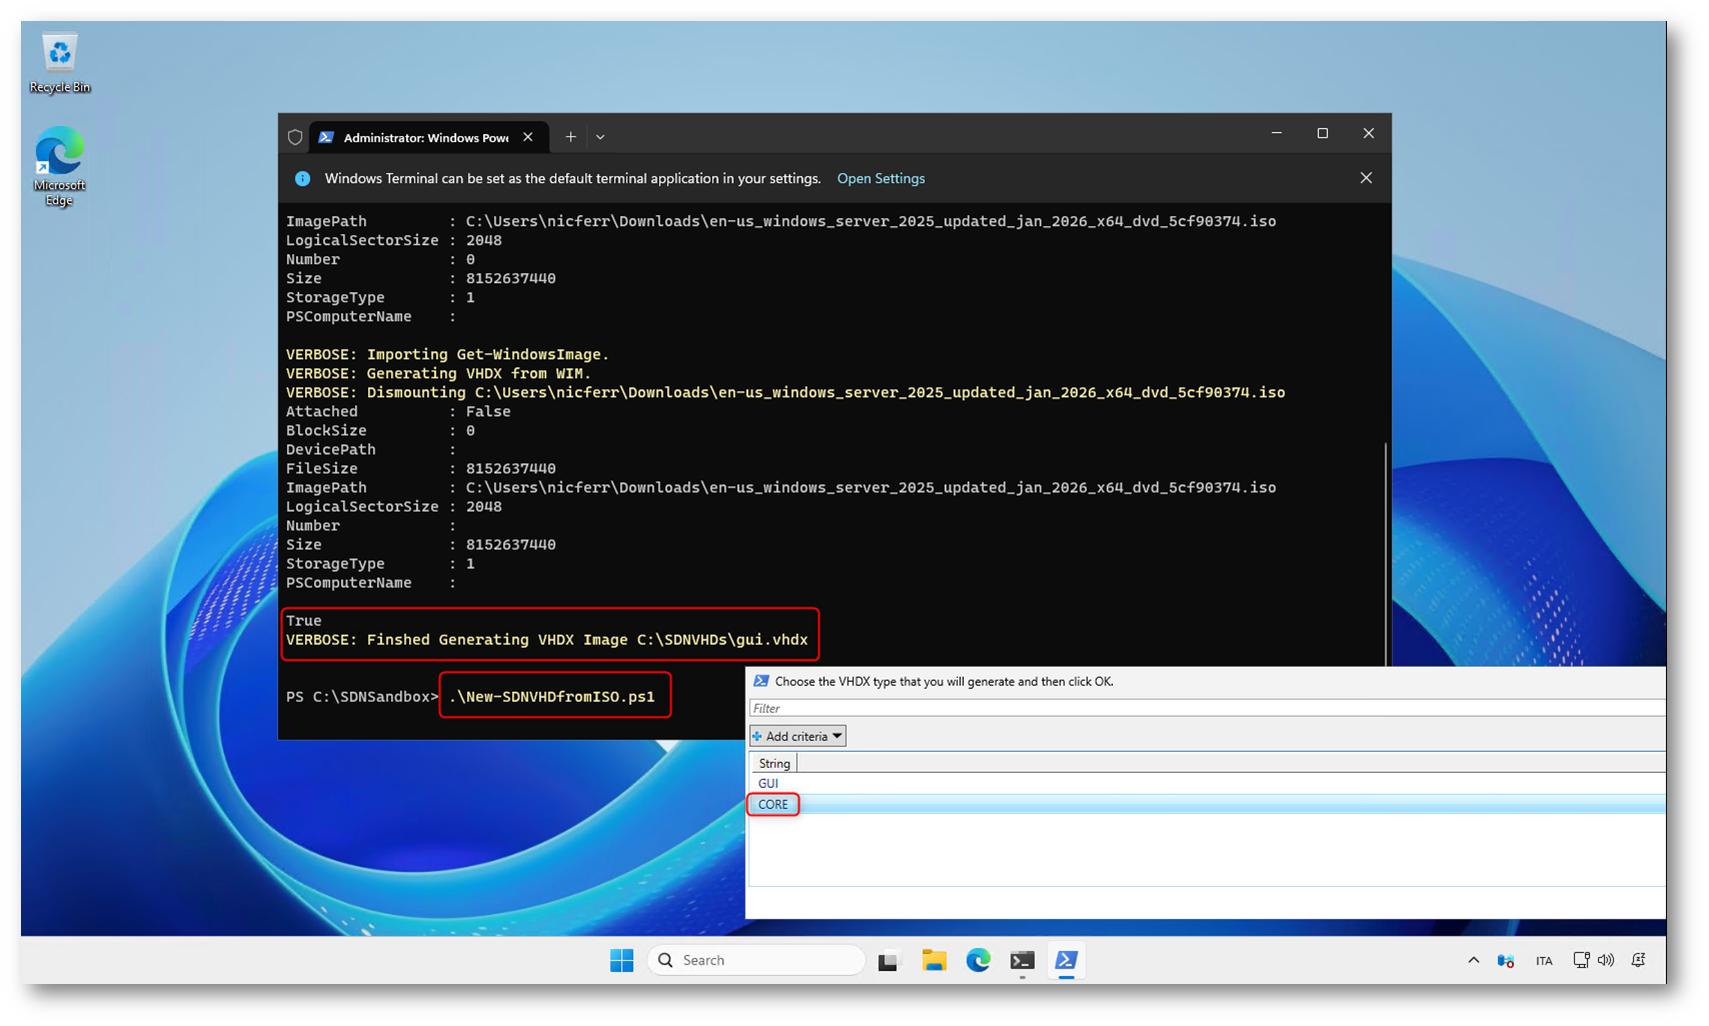Expand the Add criteria dropdown
1709x1026 pixels.
tap(798, 736)
